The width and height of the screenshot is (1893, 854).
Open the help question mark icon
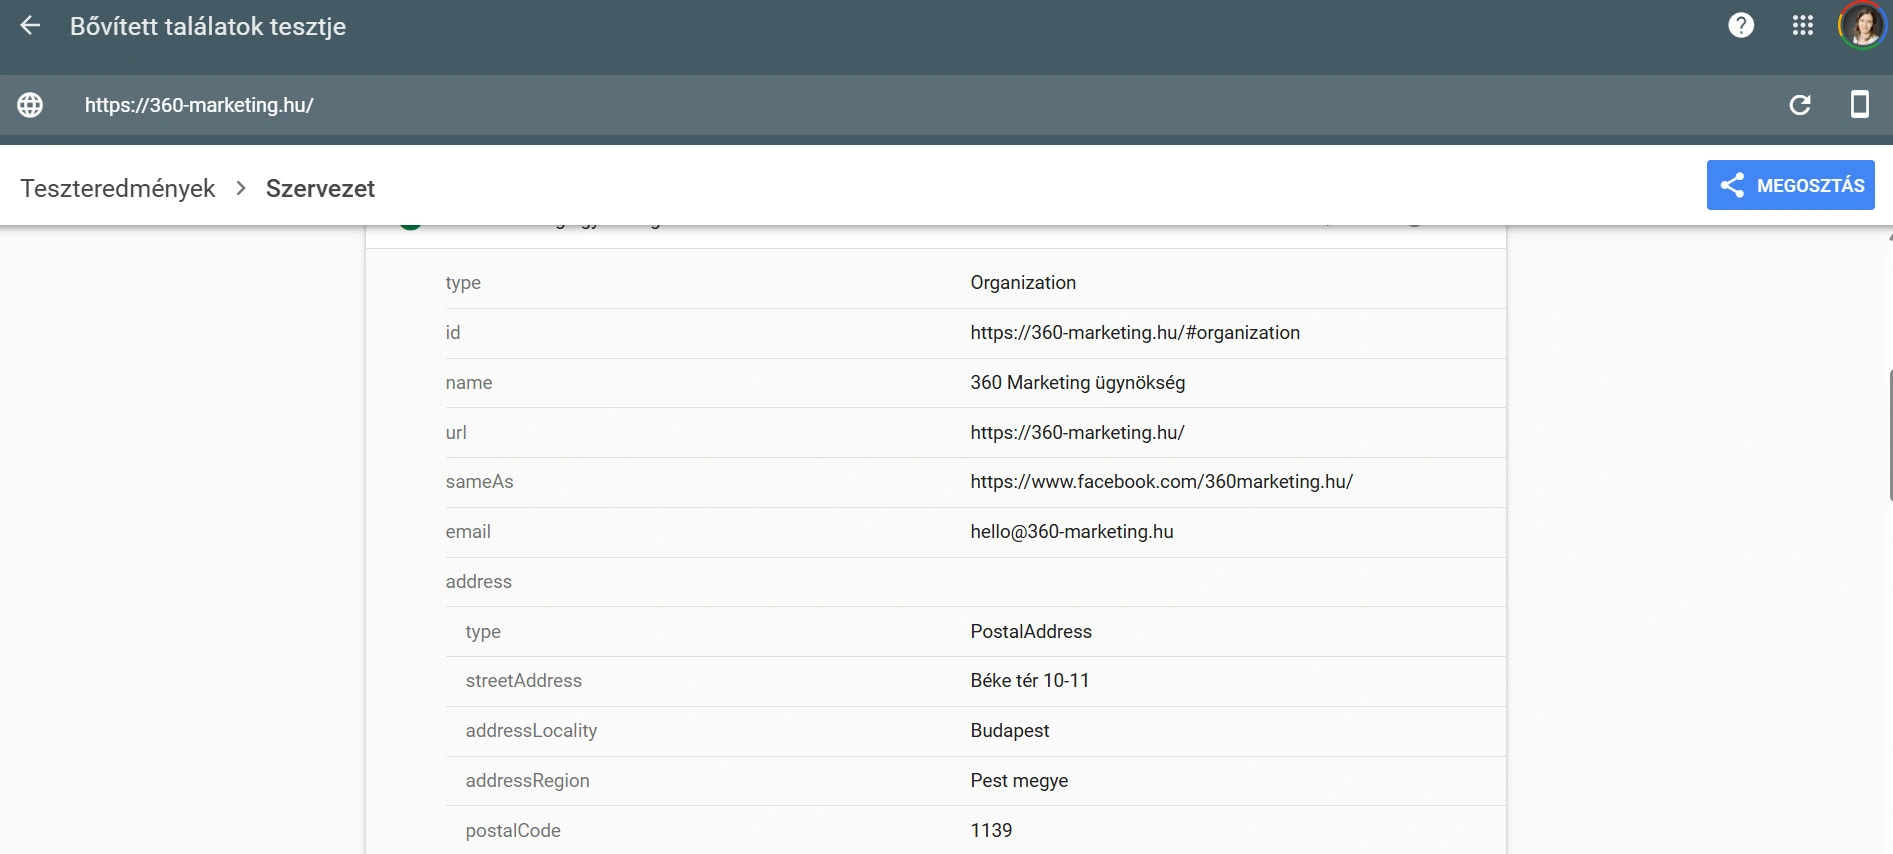[1741, 26]
